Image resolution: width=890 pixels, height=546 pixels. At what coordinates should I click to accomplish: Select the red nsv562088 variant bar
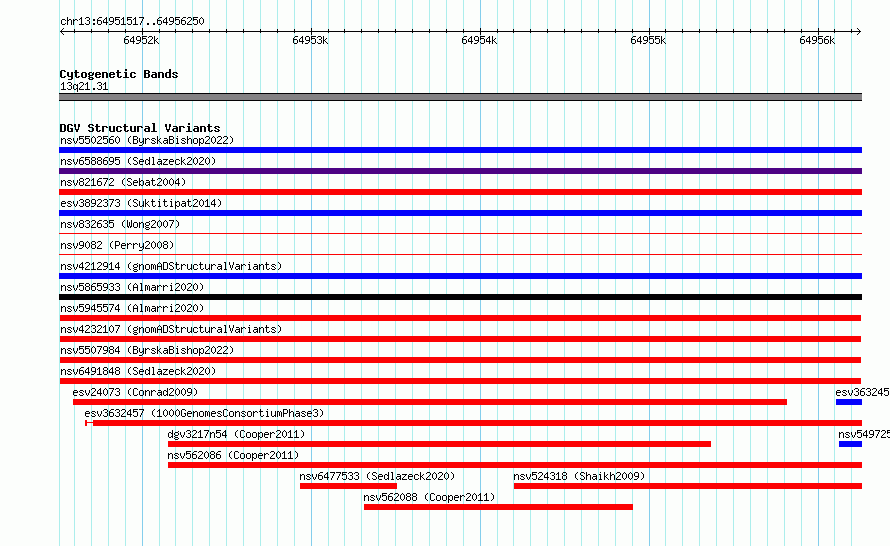[498, 507]
